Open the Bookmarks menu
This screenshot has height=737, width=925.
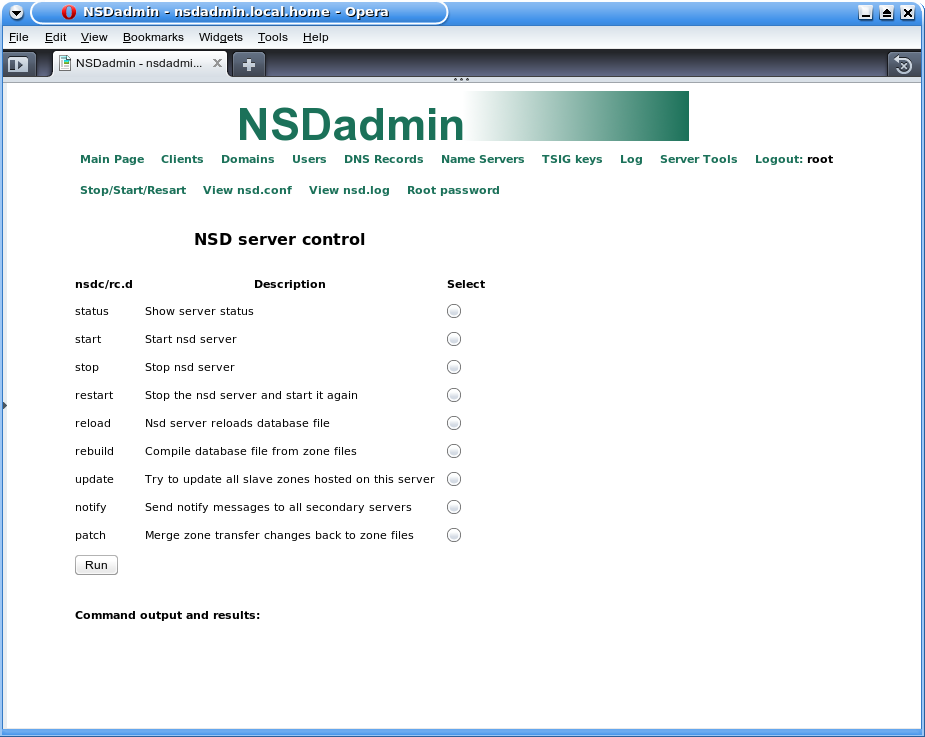(x=153, y=37)
